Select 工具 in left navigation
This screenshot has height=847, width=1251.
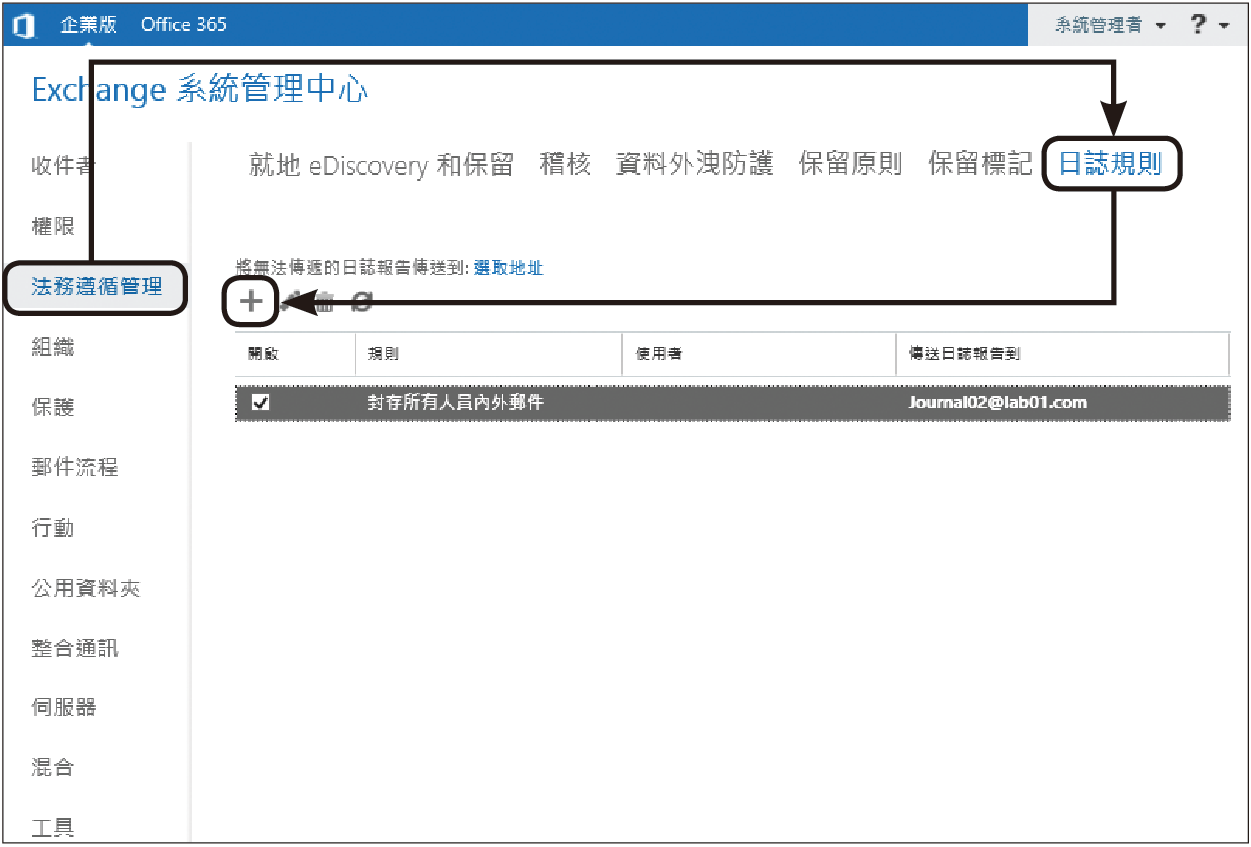(x=53, y=827)
